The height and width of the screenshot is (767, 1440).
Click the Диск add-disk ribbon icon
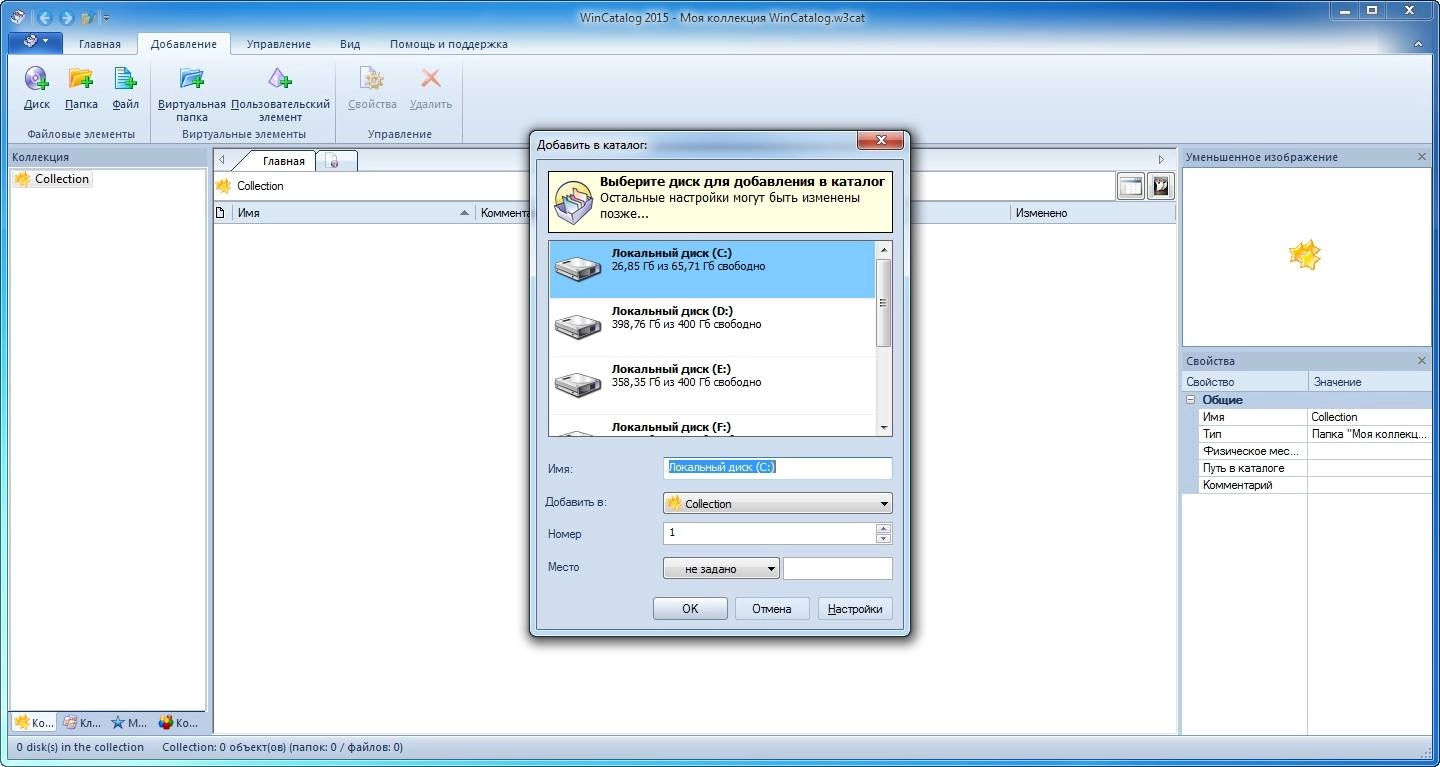37,88
